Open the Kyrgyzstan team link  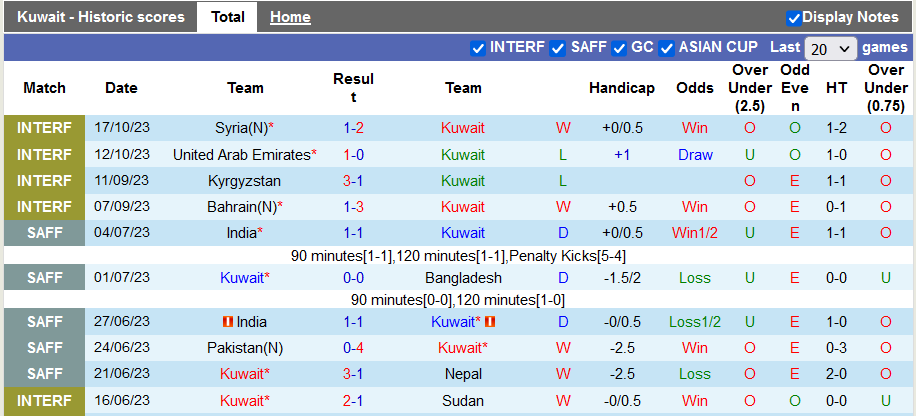tap(245, 181)
